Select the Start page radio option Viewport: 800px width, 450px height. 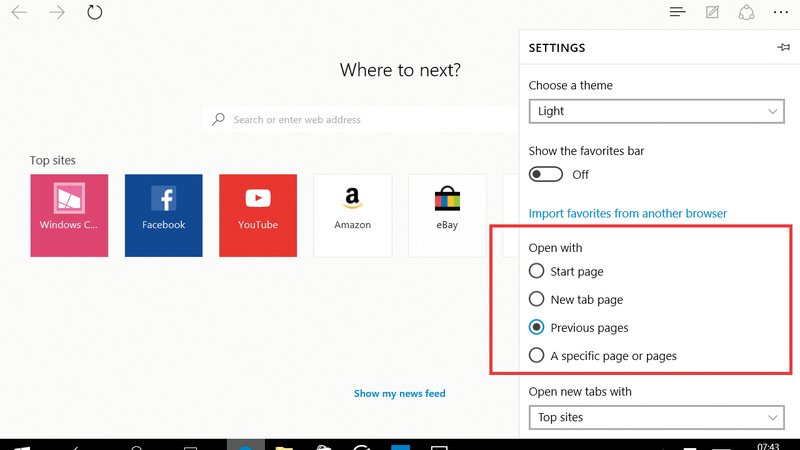pyautogui.click(x=537, y=271)
